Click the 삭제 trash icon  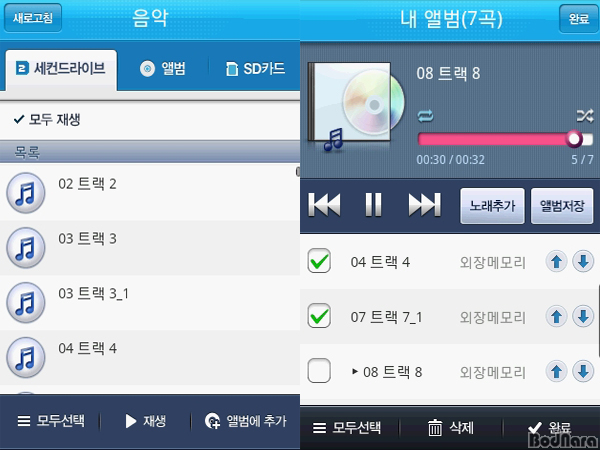(435, 427)
